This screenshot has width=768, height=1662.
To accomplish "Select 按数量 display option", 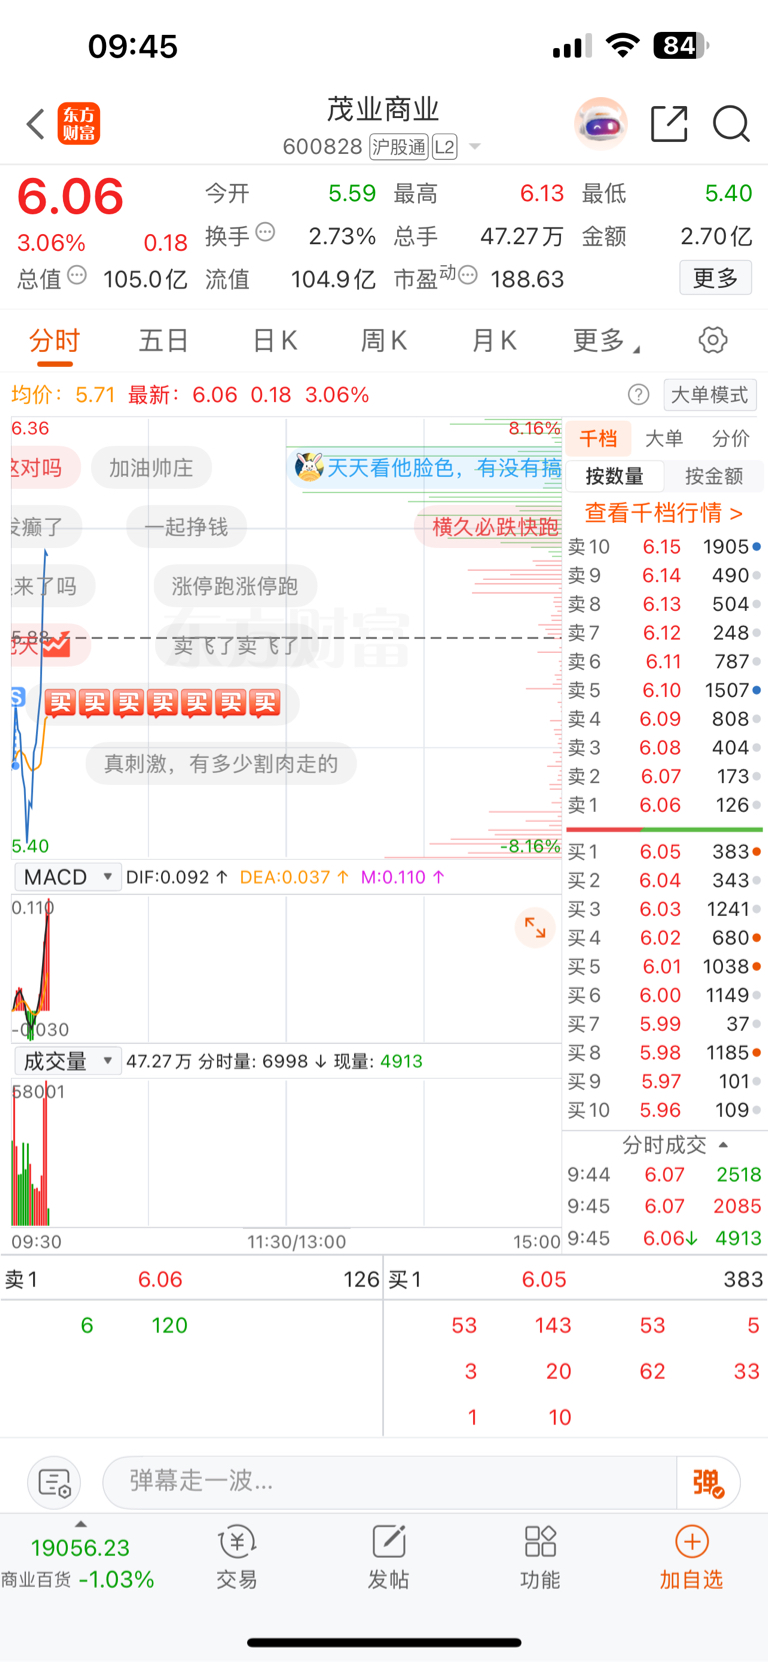I will point(614,476).
